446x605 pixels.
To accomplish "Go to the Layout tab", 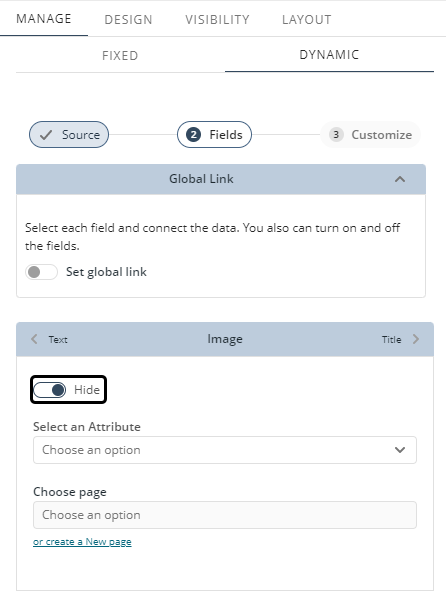I will pyautogui.click(x=307, y=20).
